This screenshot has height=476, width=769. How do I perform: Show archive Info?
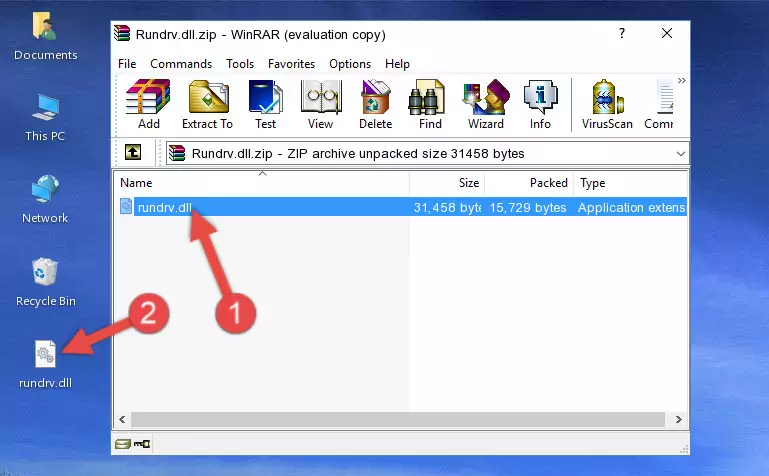[540, 104]
